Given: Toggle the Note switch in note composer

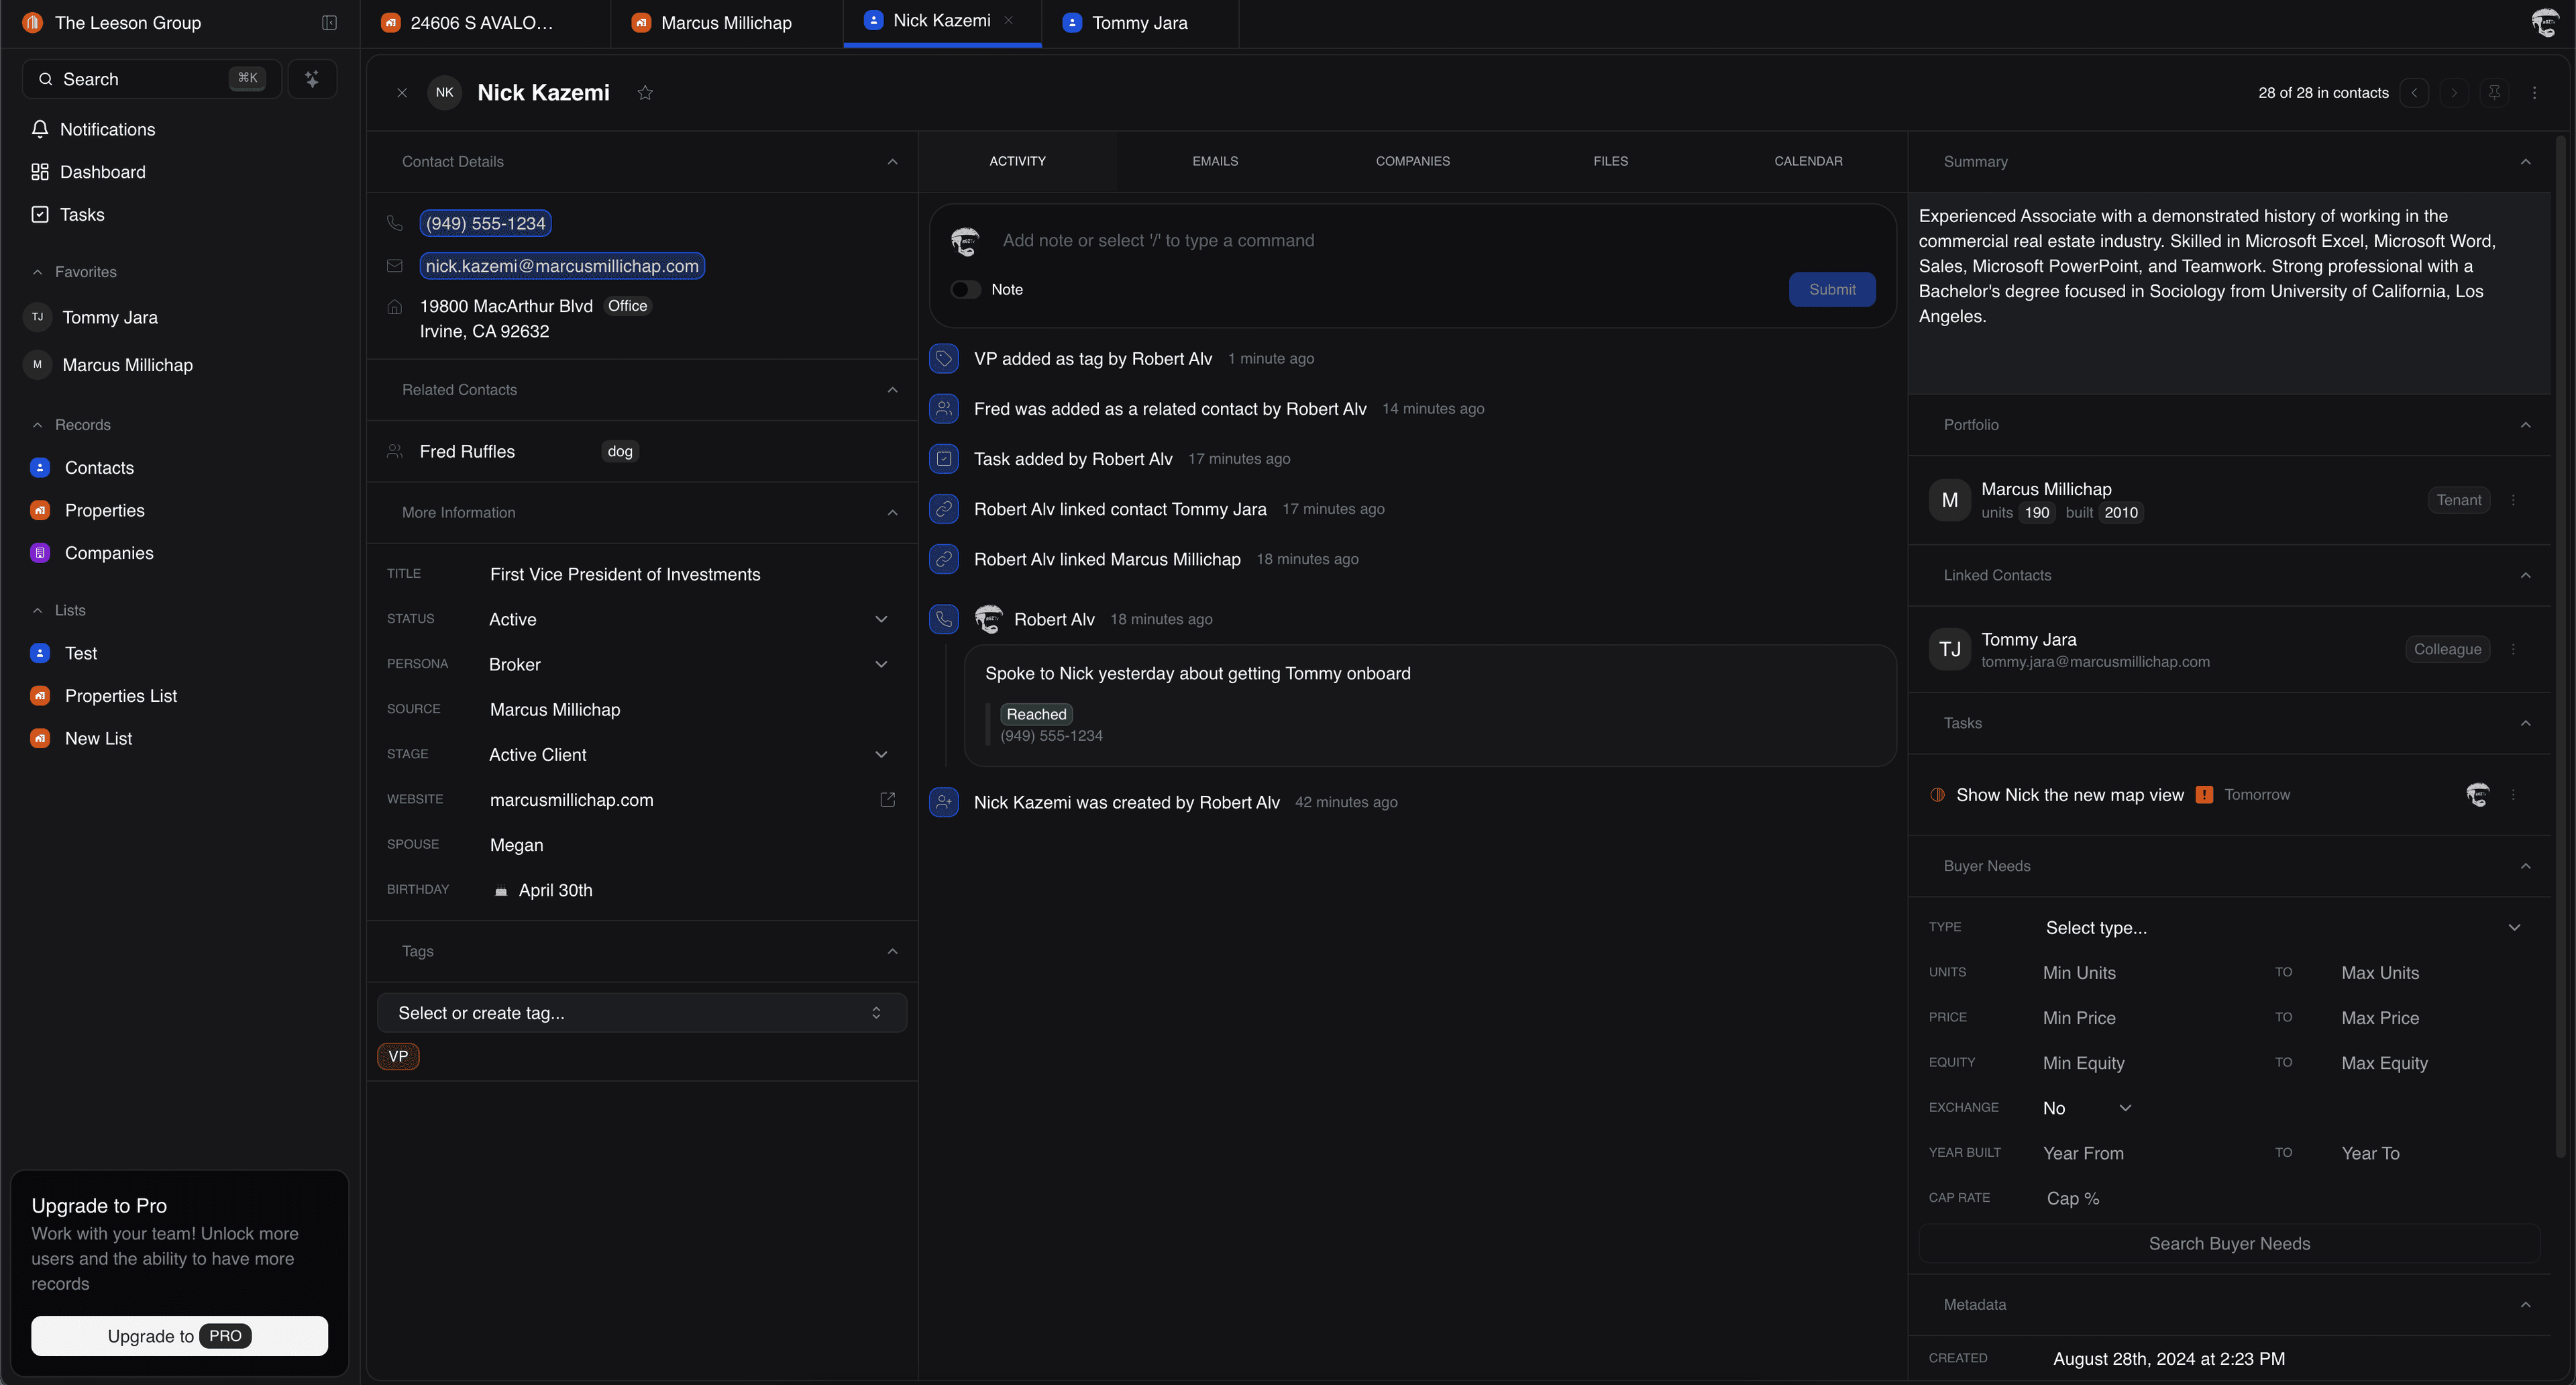Looking at the screenshot, I should pos(964,289).
